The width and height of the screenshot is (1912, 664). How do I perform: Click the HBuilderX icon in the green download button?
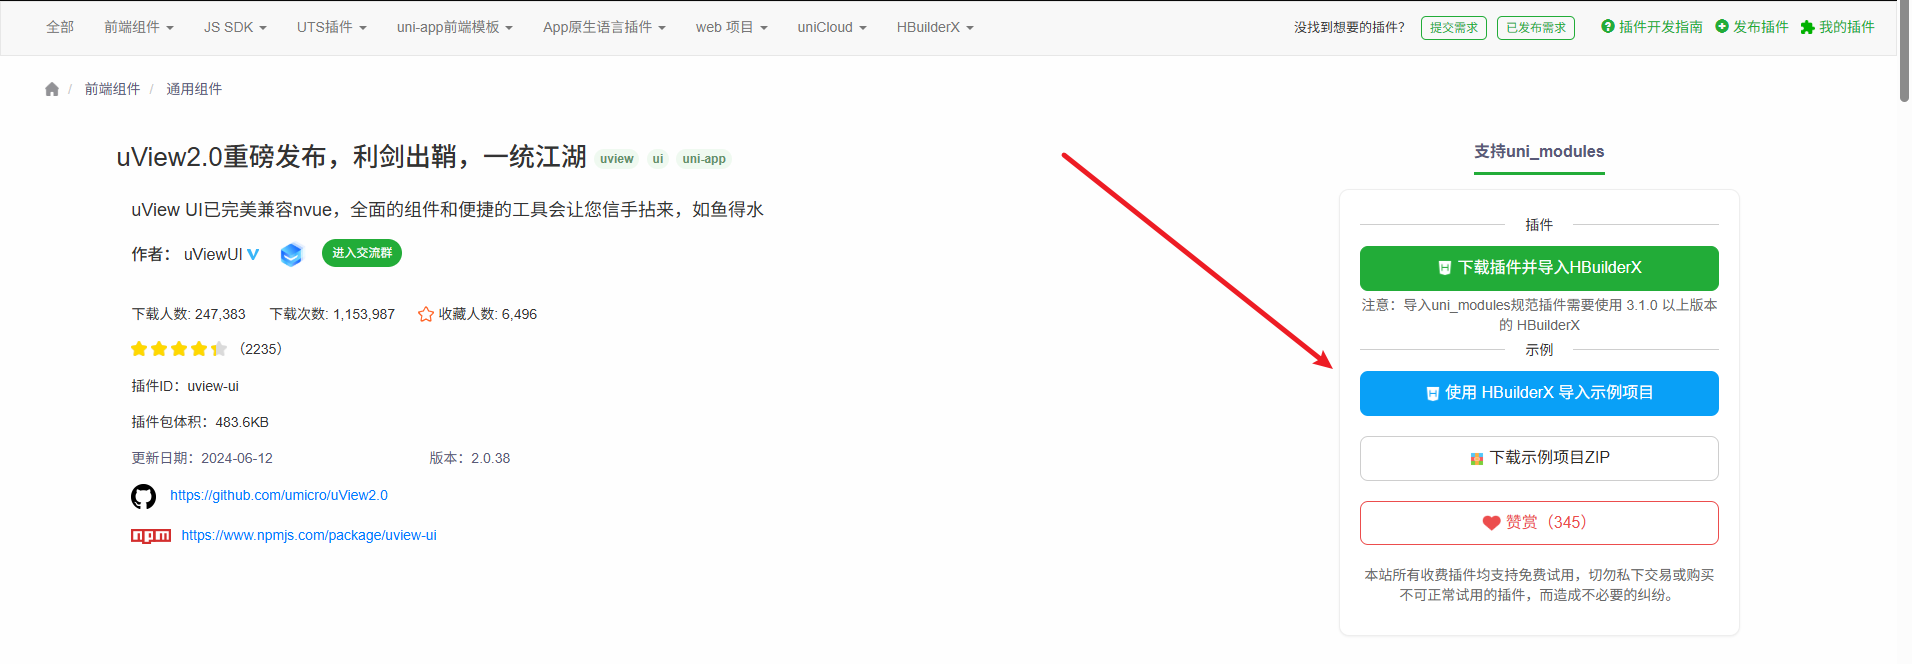[1444, 268]
